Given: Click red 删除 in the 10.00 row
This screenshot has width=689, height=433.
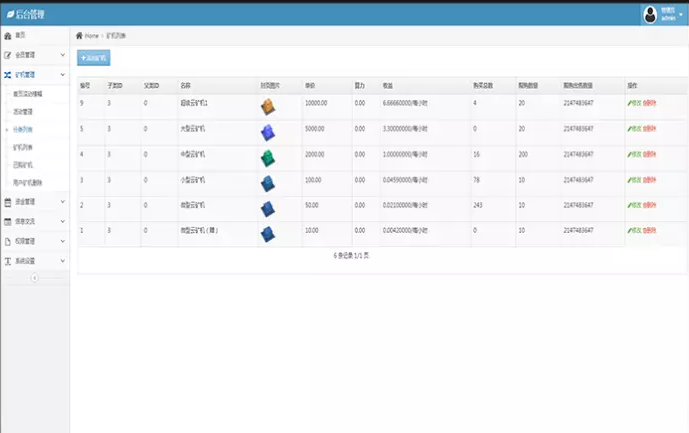Looking at the screenshot, I should [x=649, y=230].
